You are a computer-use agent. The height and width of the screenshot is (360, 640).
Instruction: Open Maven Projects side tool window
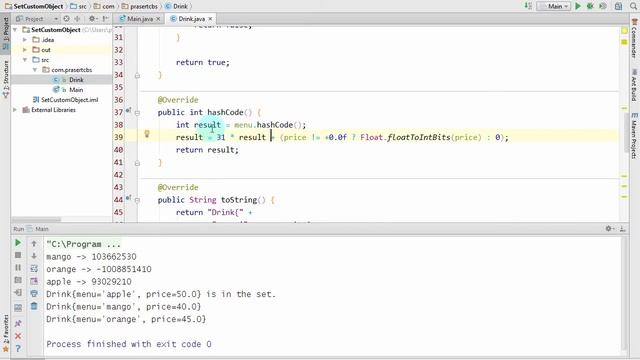634,136
